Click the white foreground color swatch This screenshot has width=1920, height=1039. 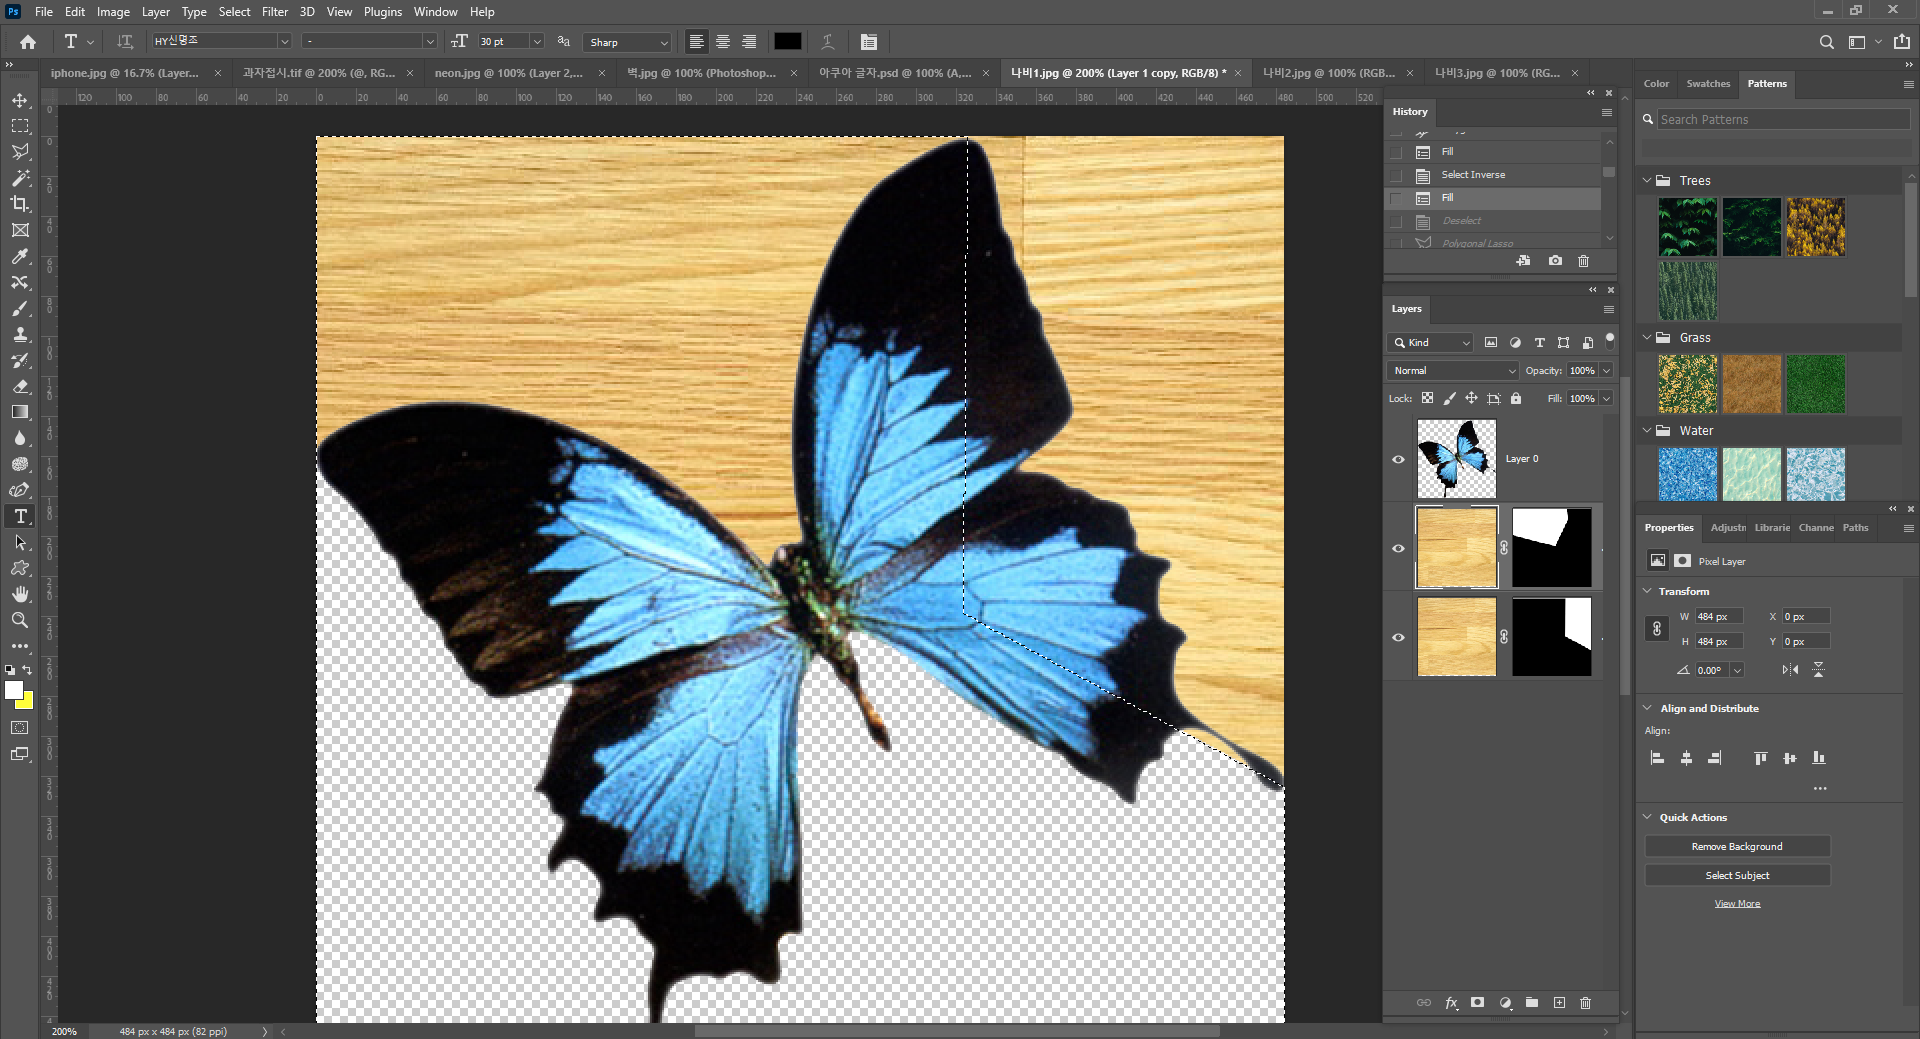[x=13, y=690]
